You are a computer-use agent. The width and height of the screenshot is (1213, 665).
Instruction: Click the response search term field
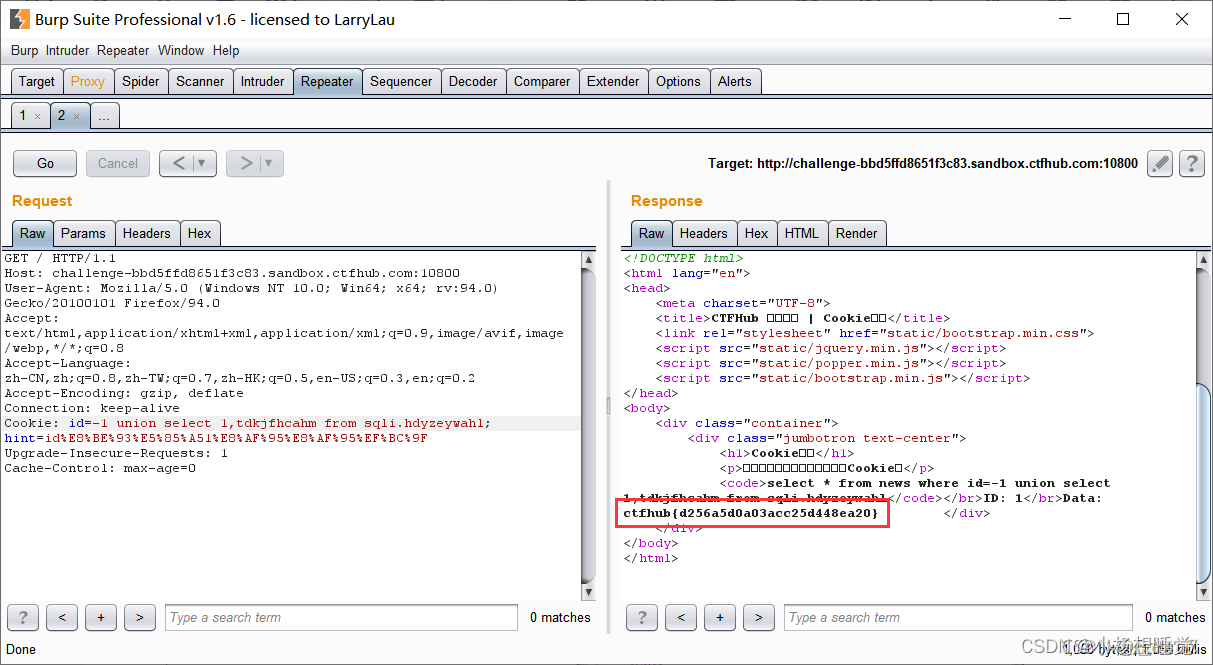point(958,617)
